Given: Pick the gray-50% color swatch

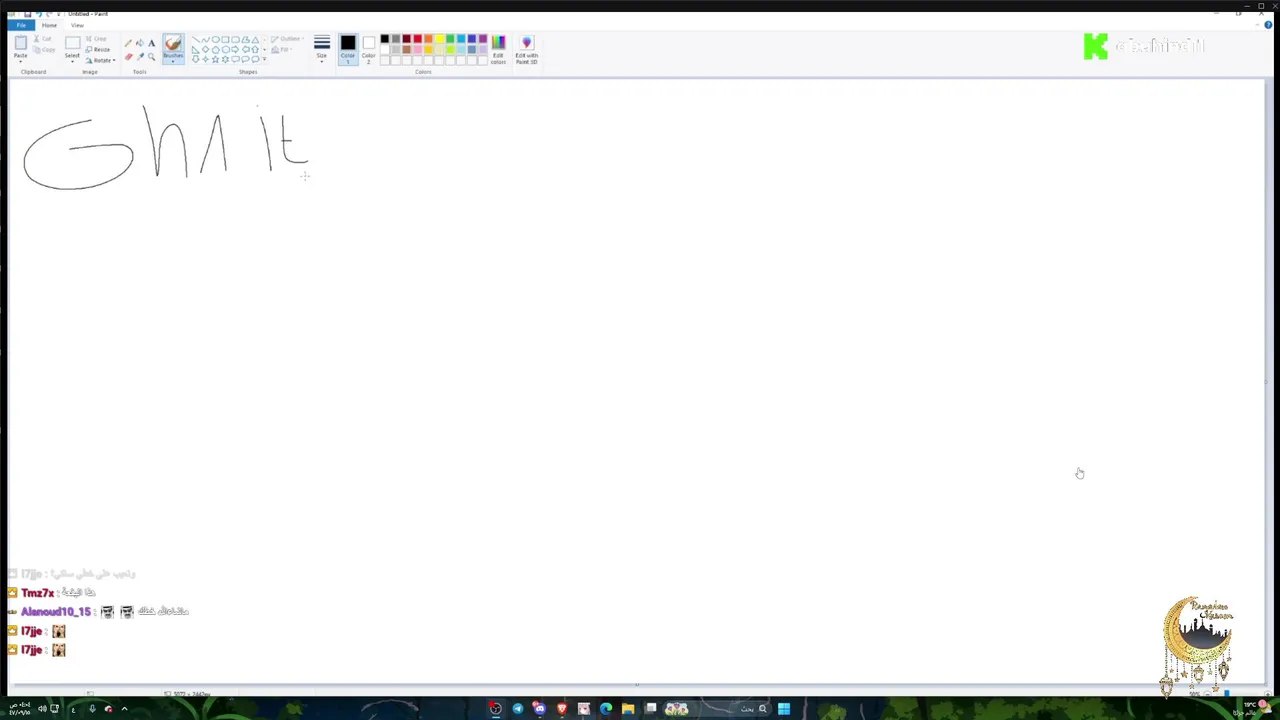Looking at the screenshot, I should tap(396, 38).
